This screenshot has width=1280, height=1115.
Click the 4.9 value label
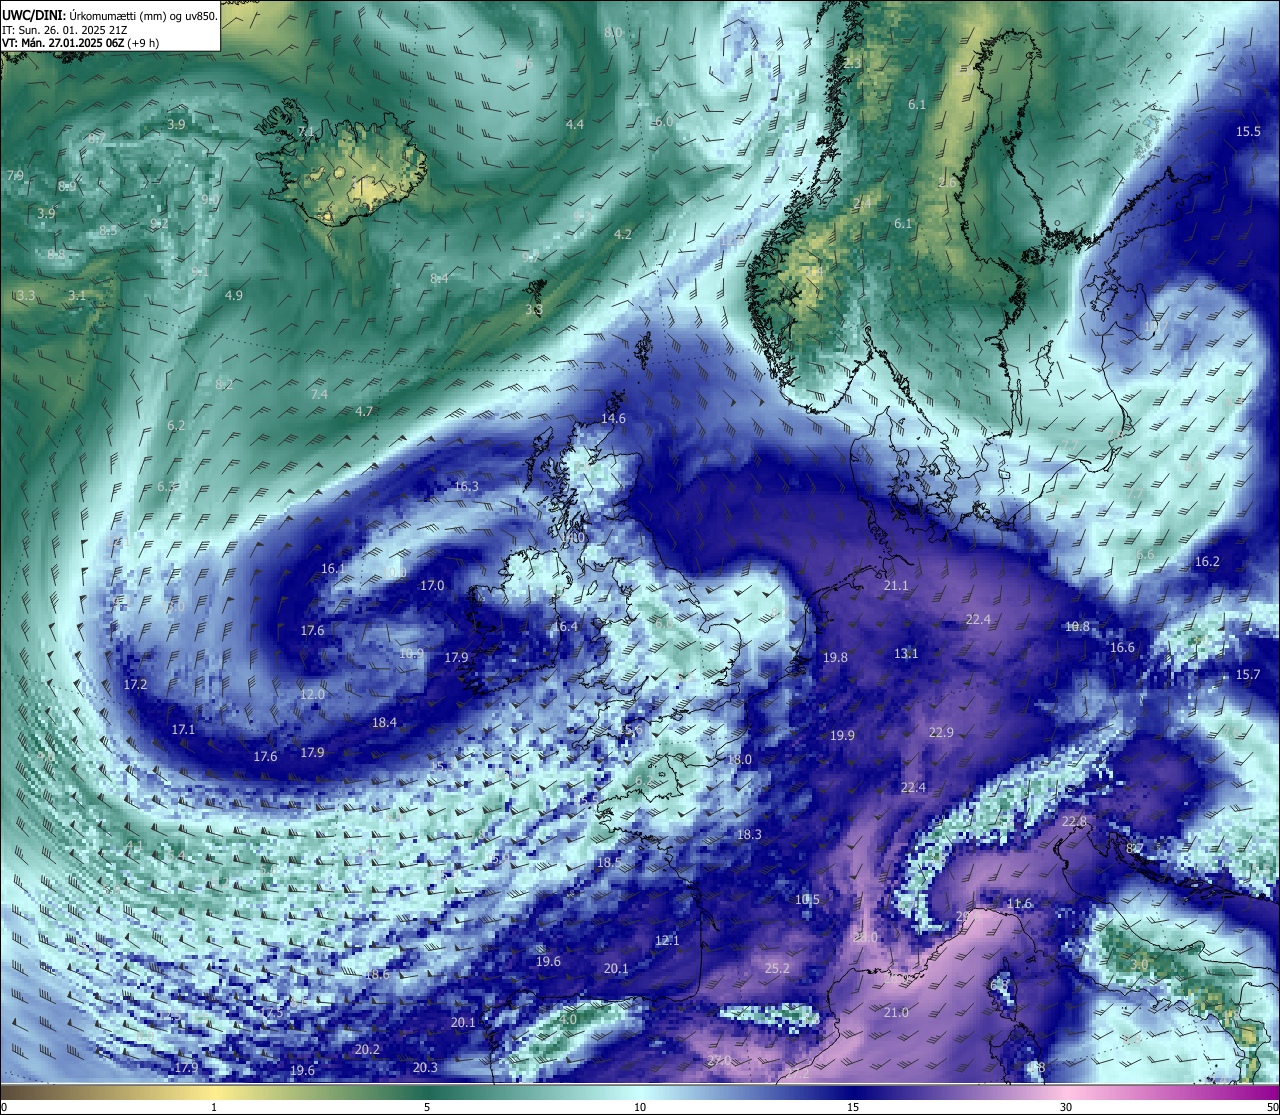coord(233,296)
